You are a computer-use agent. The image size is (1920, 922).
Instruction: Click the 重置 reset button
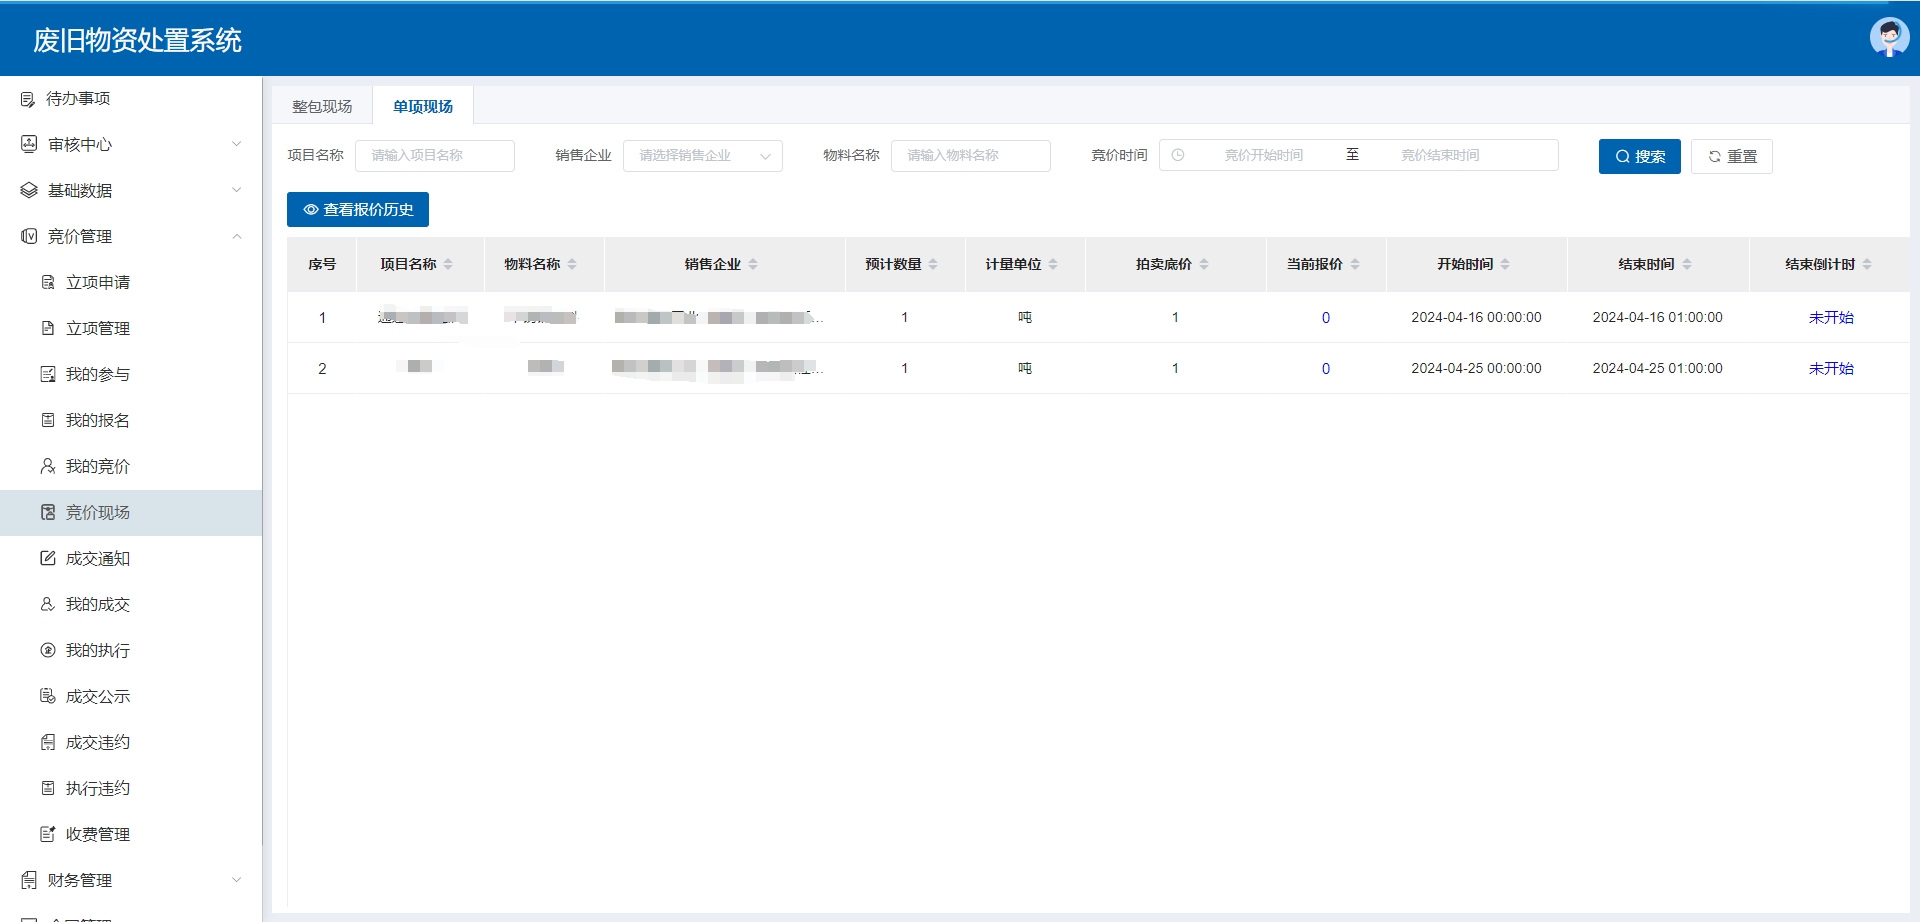pos(1731,156)
